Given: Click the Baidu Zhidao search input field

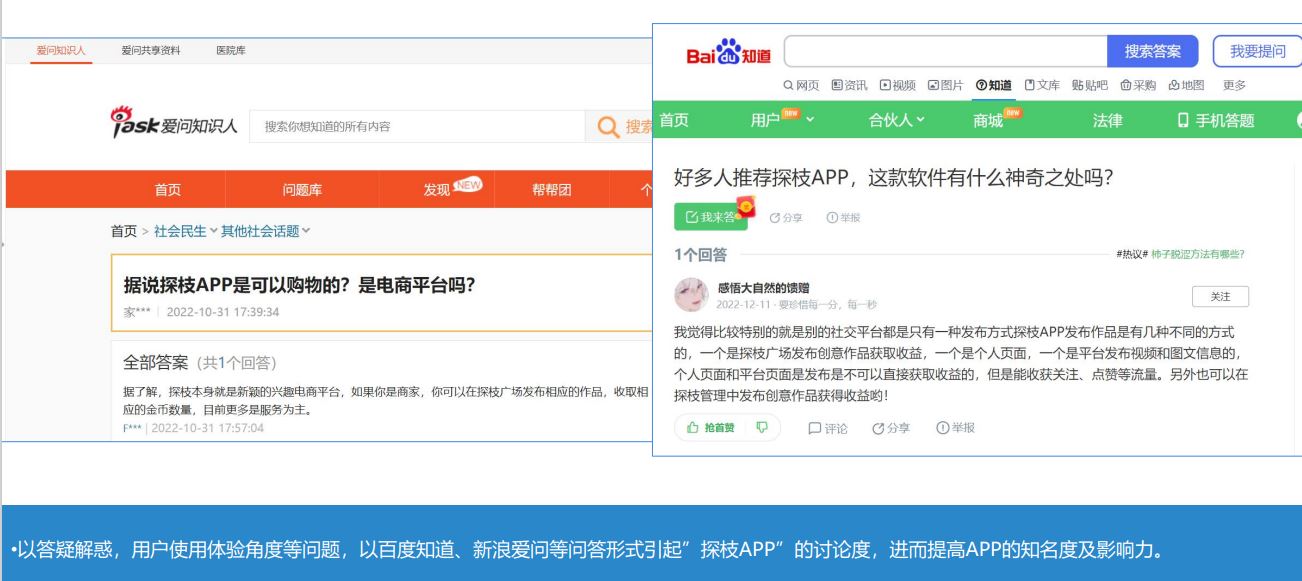Looking at the screenshot, I should coord(946,52).
